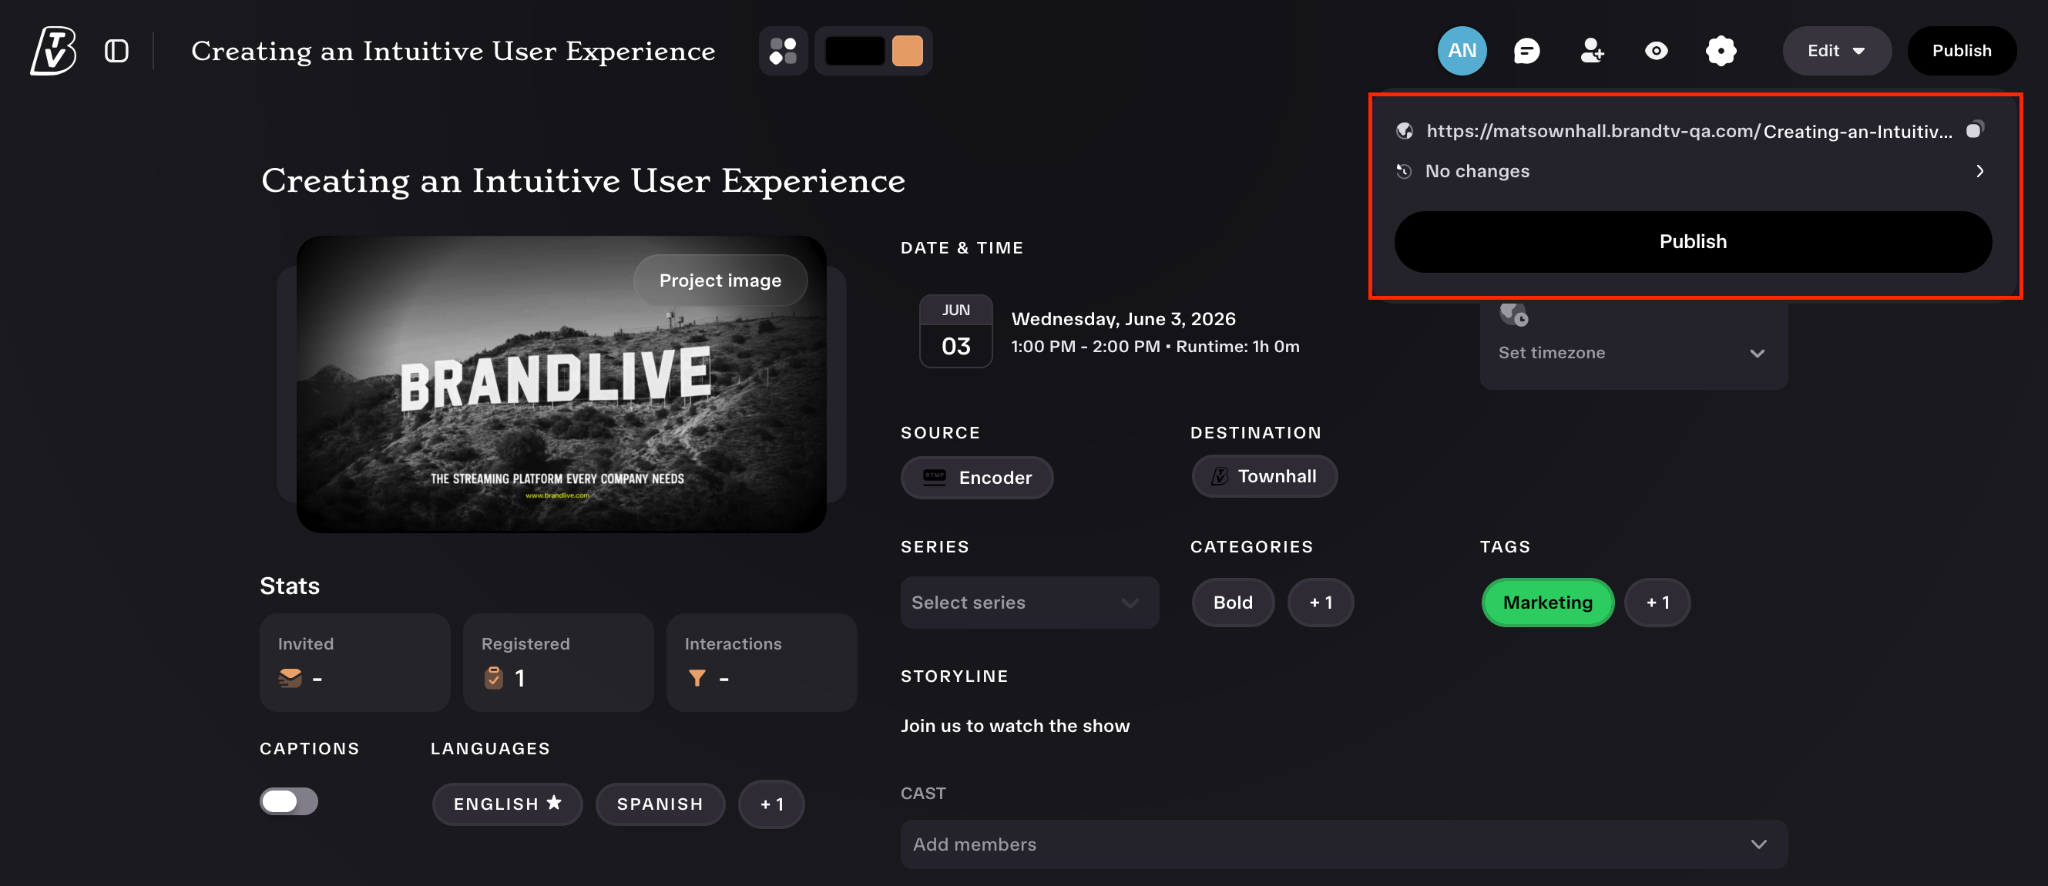Toggle the sidebar panel icon
This screenshot has height=886, width=2048.
[117, 51]
